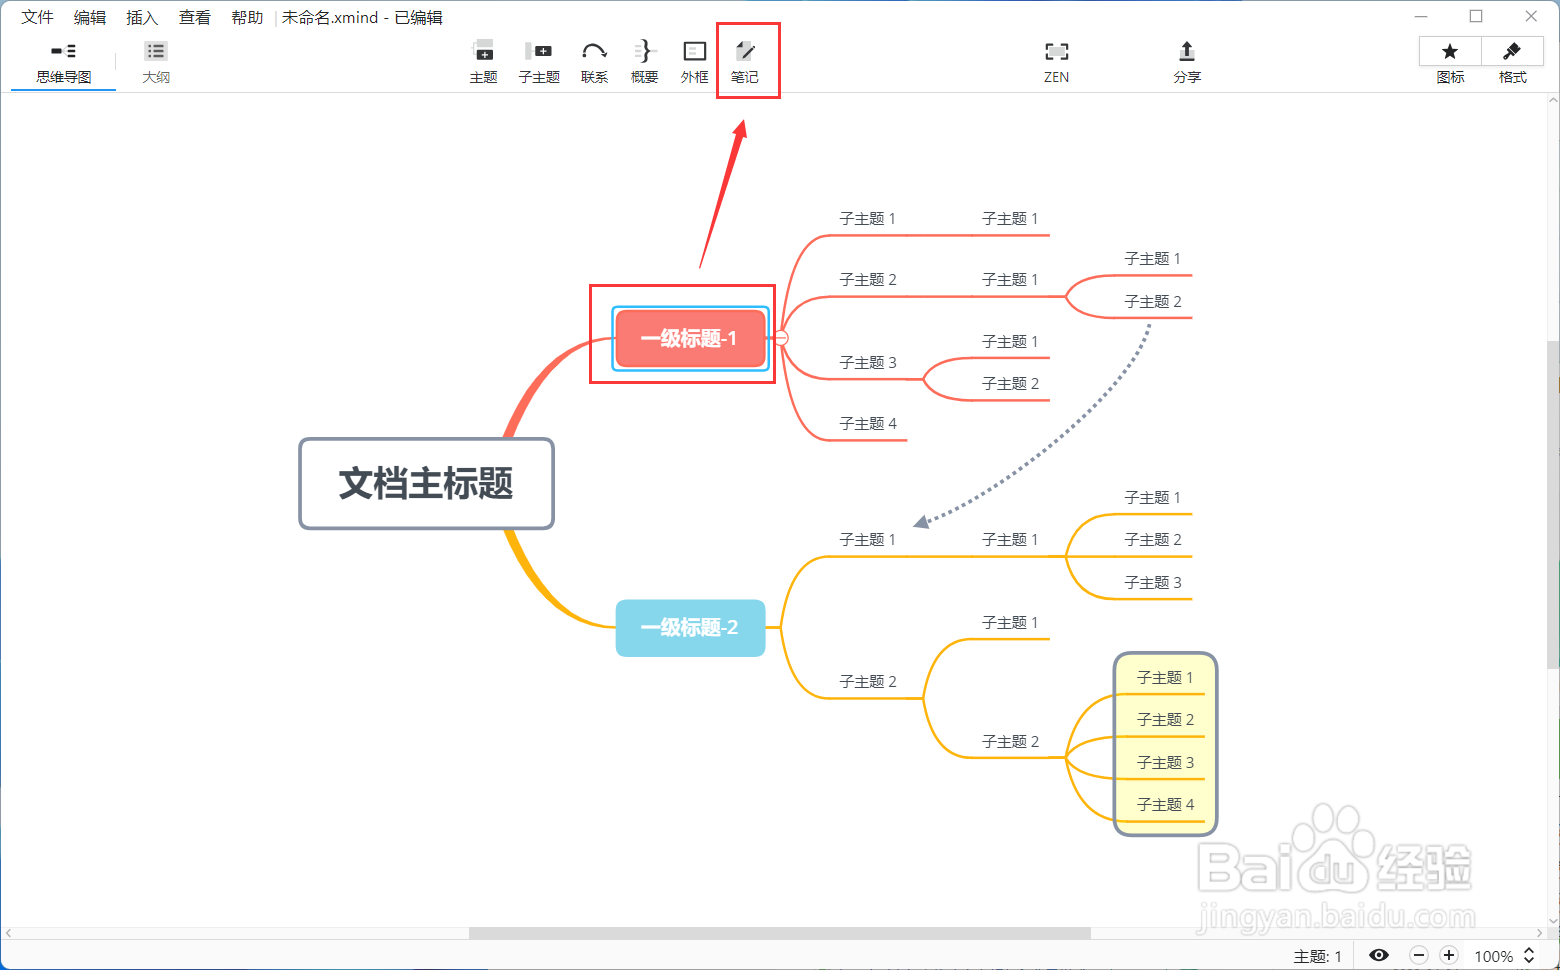Open the 100% zoom level stepper
Image resolution: width=1560 pixels, height=970 pixels.
[x=1528, y=955]
